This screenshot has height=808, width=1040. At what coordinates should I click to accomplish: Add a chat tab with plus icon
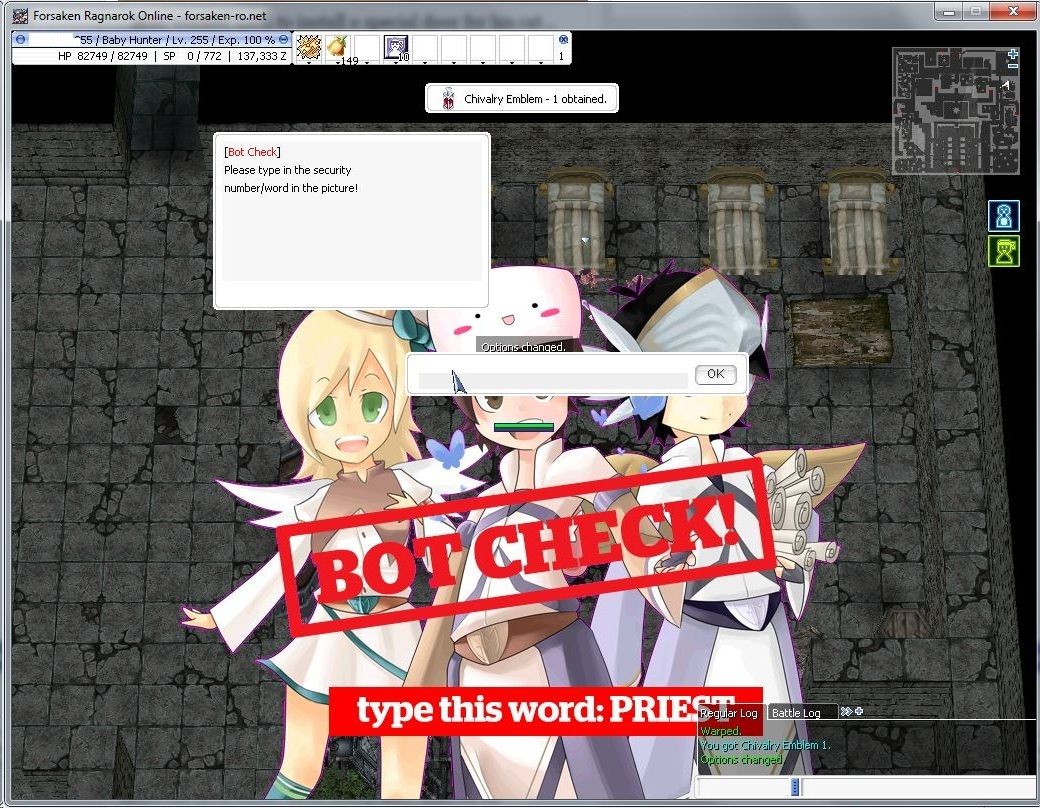859,711
